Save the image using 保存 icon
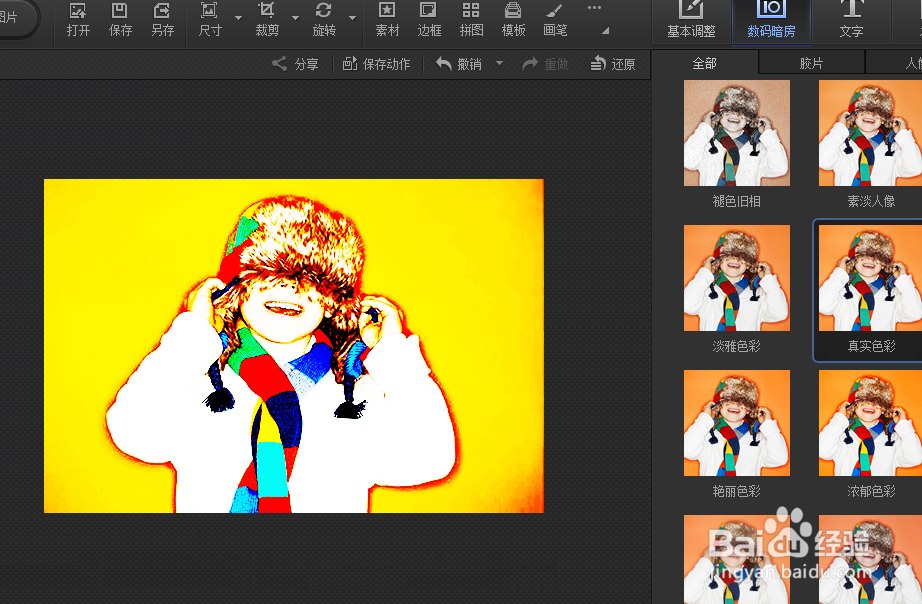Image resolution: width=922 pixels, height=604 pixels. coord(120,19)
